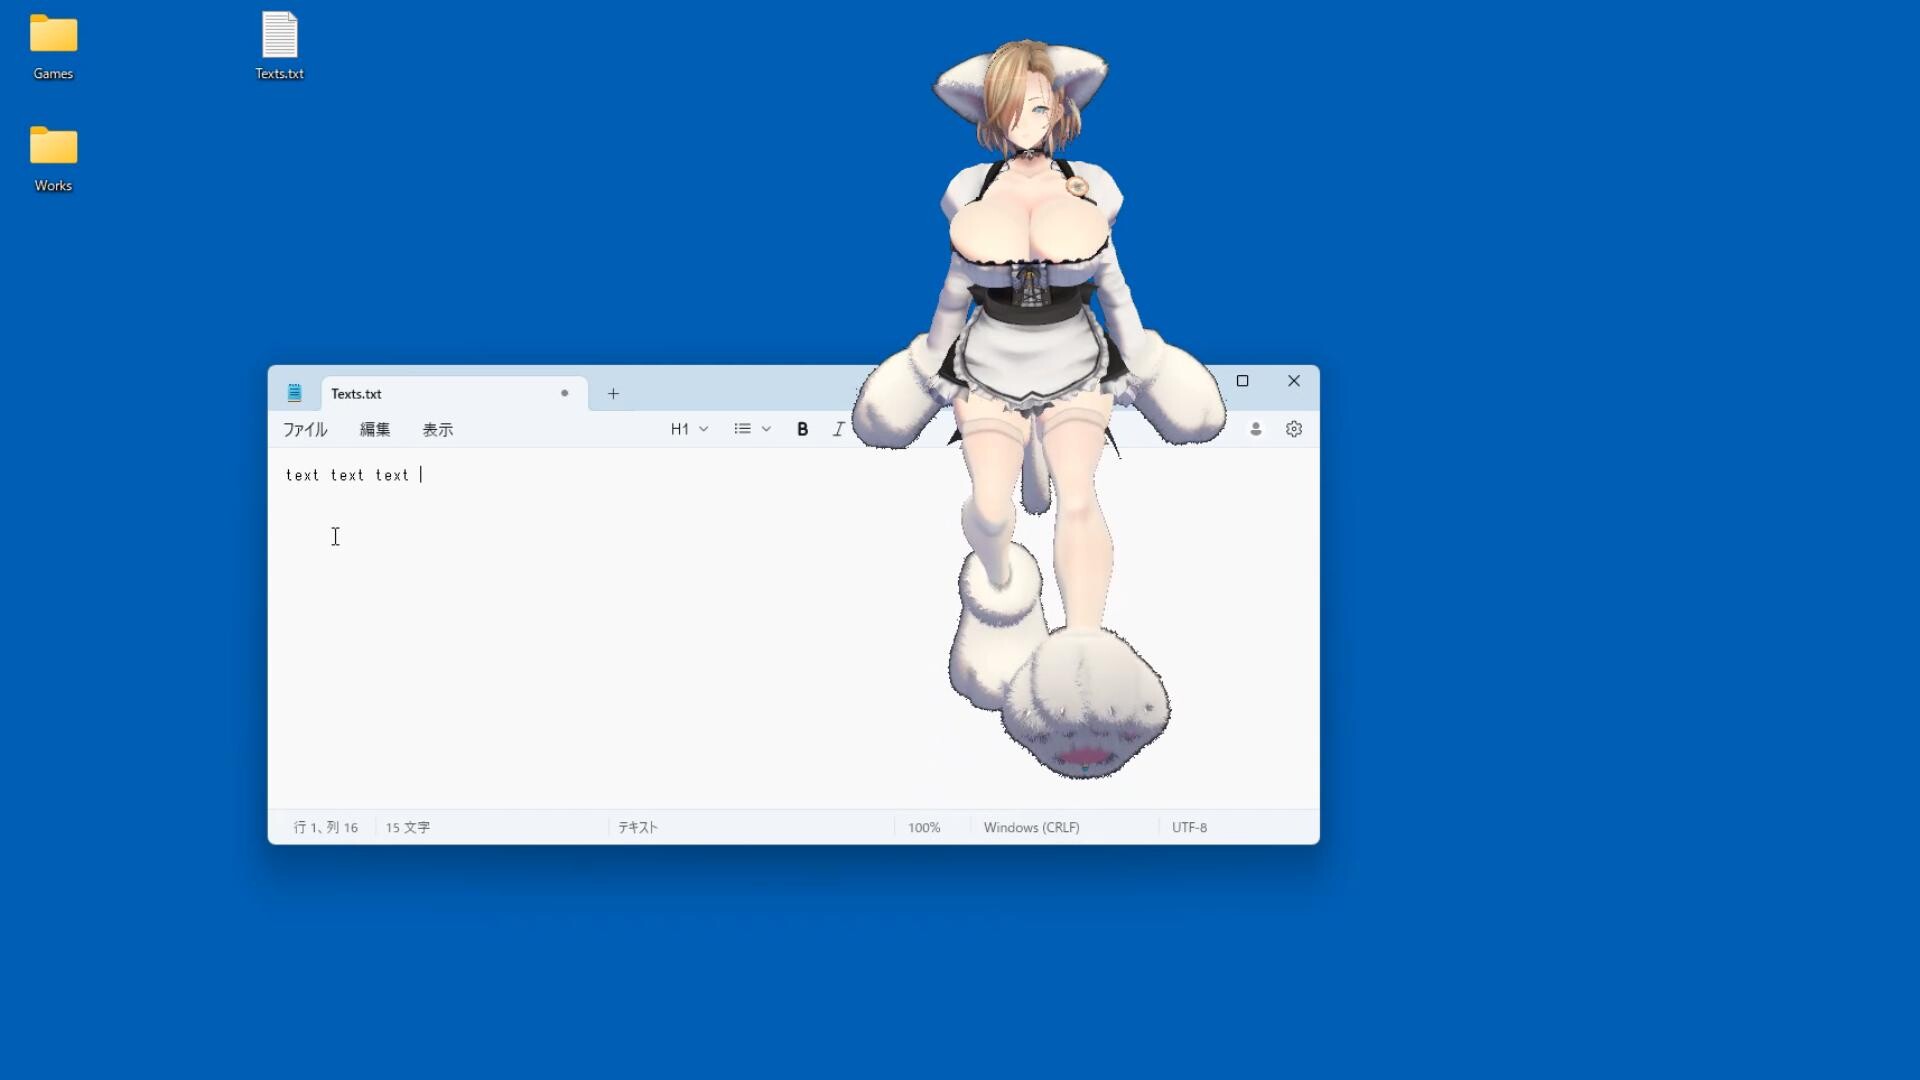This screenshot has width=1920, height=1080.
Task: Click the Windows (CRLF) line ending indicator
Action: pyautogui.click(x=1030, y=827)
